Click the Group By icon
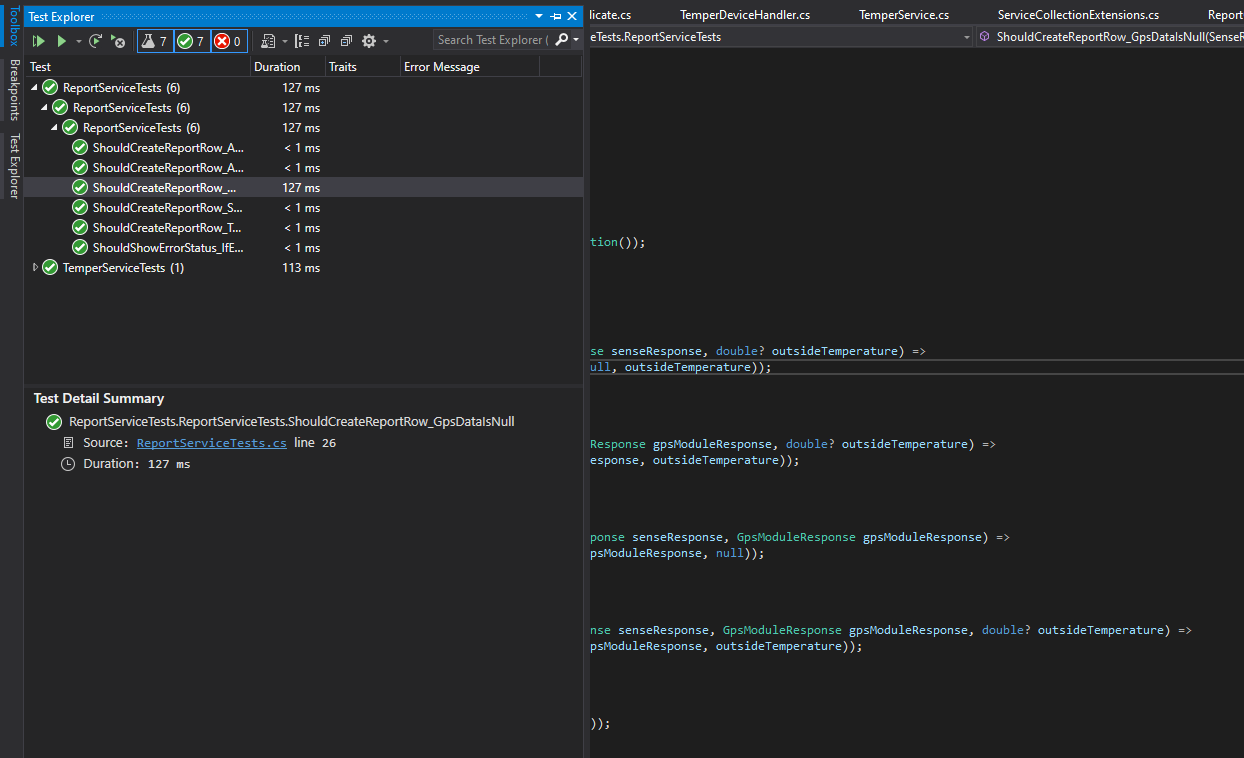This screenshot has width=1244, height=758. [302, 41]
